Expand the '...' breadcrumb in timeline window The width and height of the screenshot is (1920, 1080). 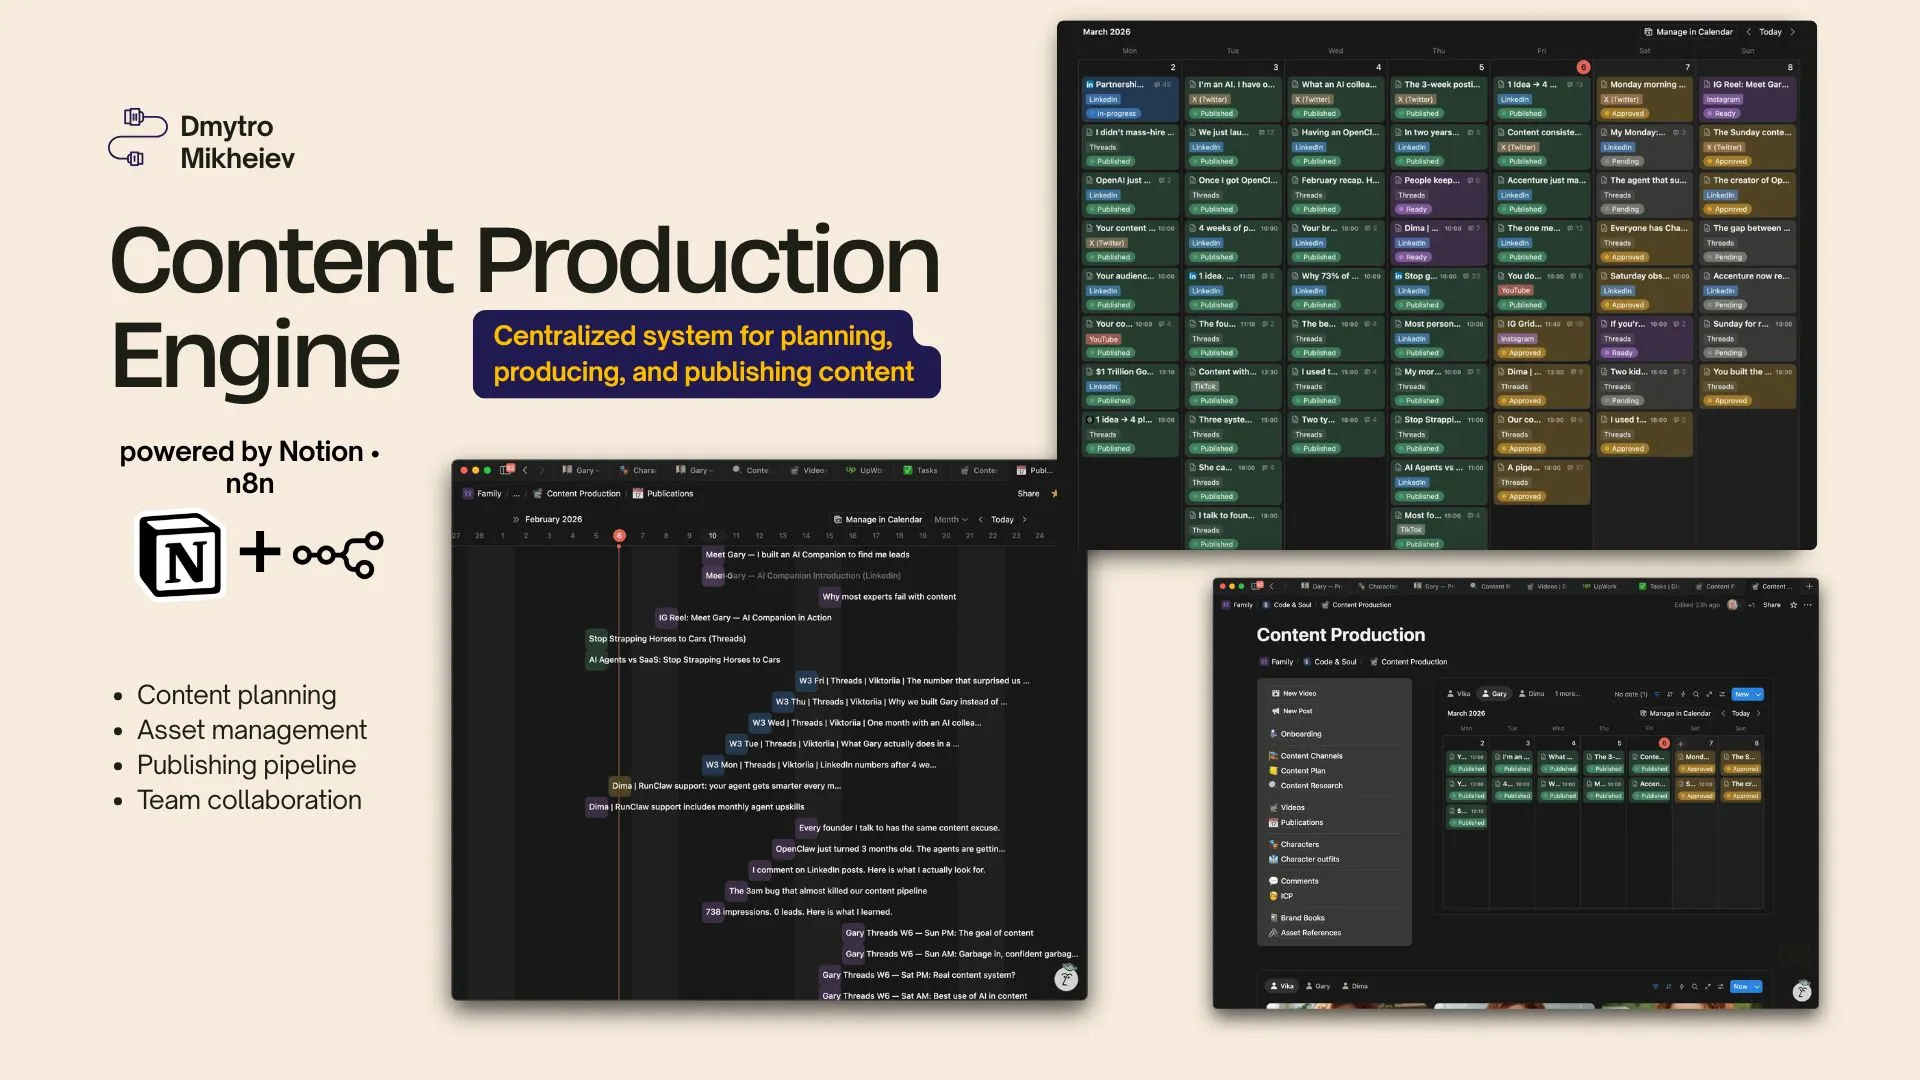(x=517, y=493)
